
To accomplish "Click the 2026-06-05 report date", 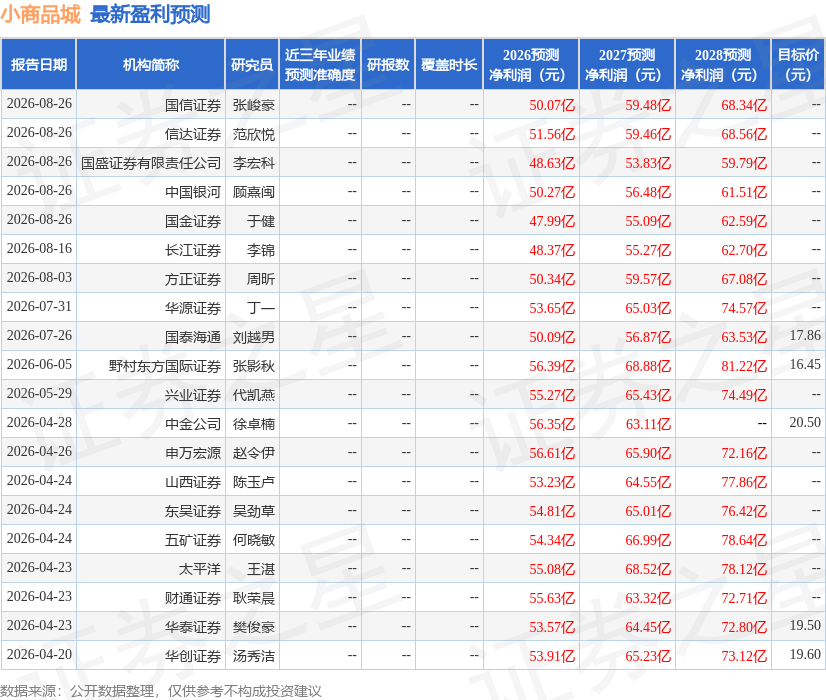I will (39, 364).
